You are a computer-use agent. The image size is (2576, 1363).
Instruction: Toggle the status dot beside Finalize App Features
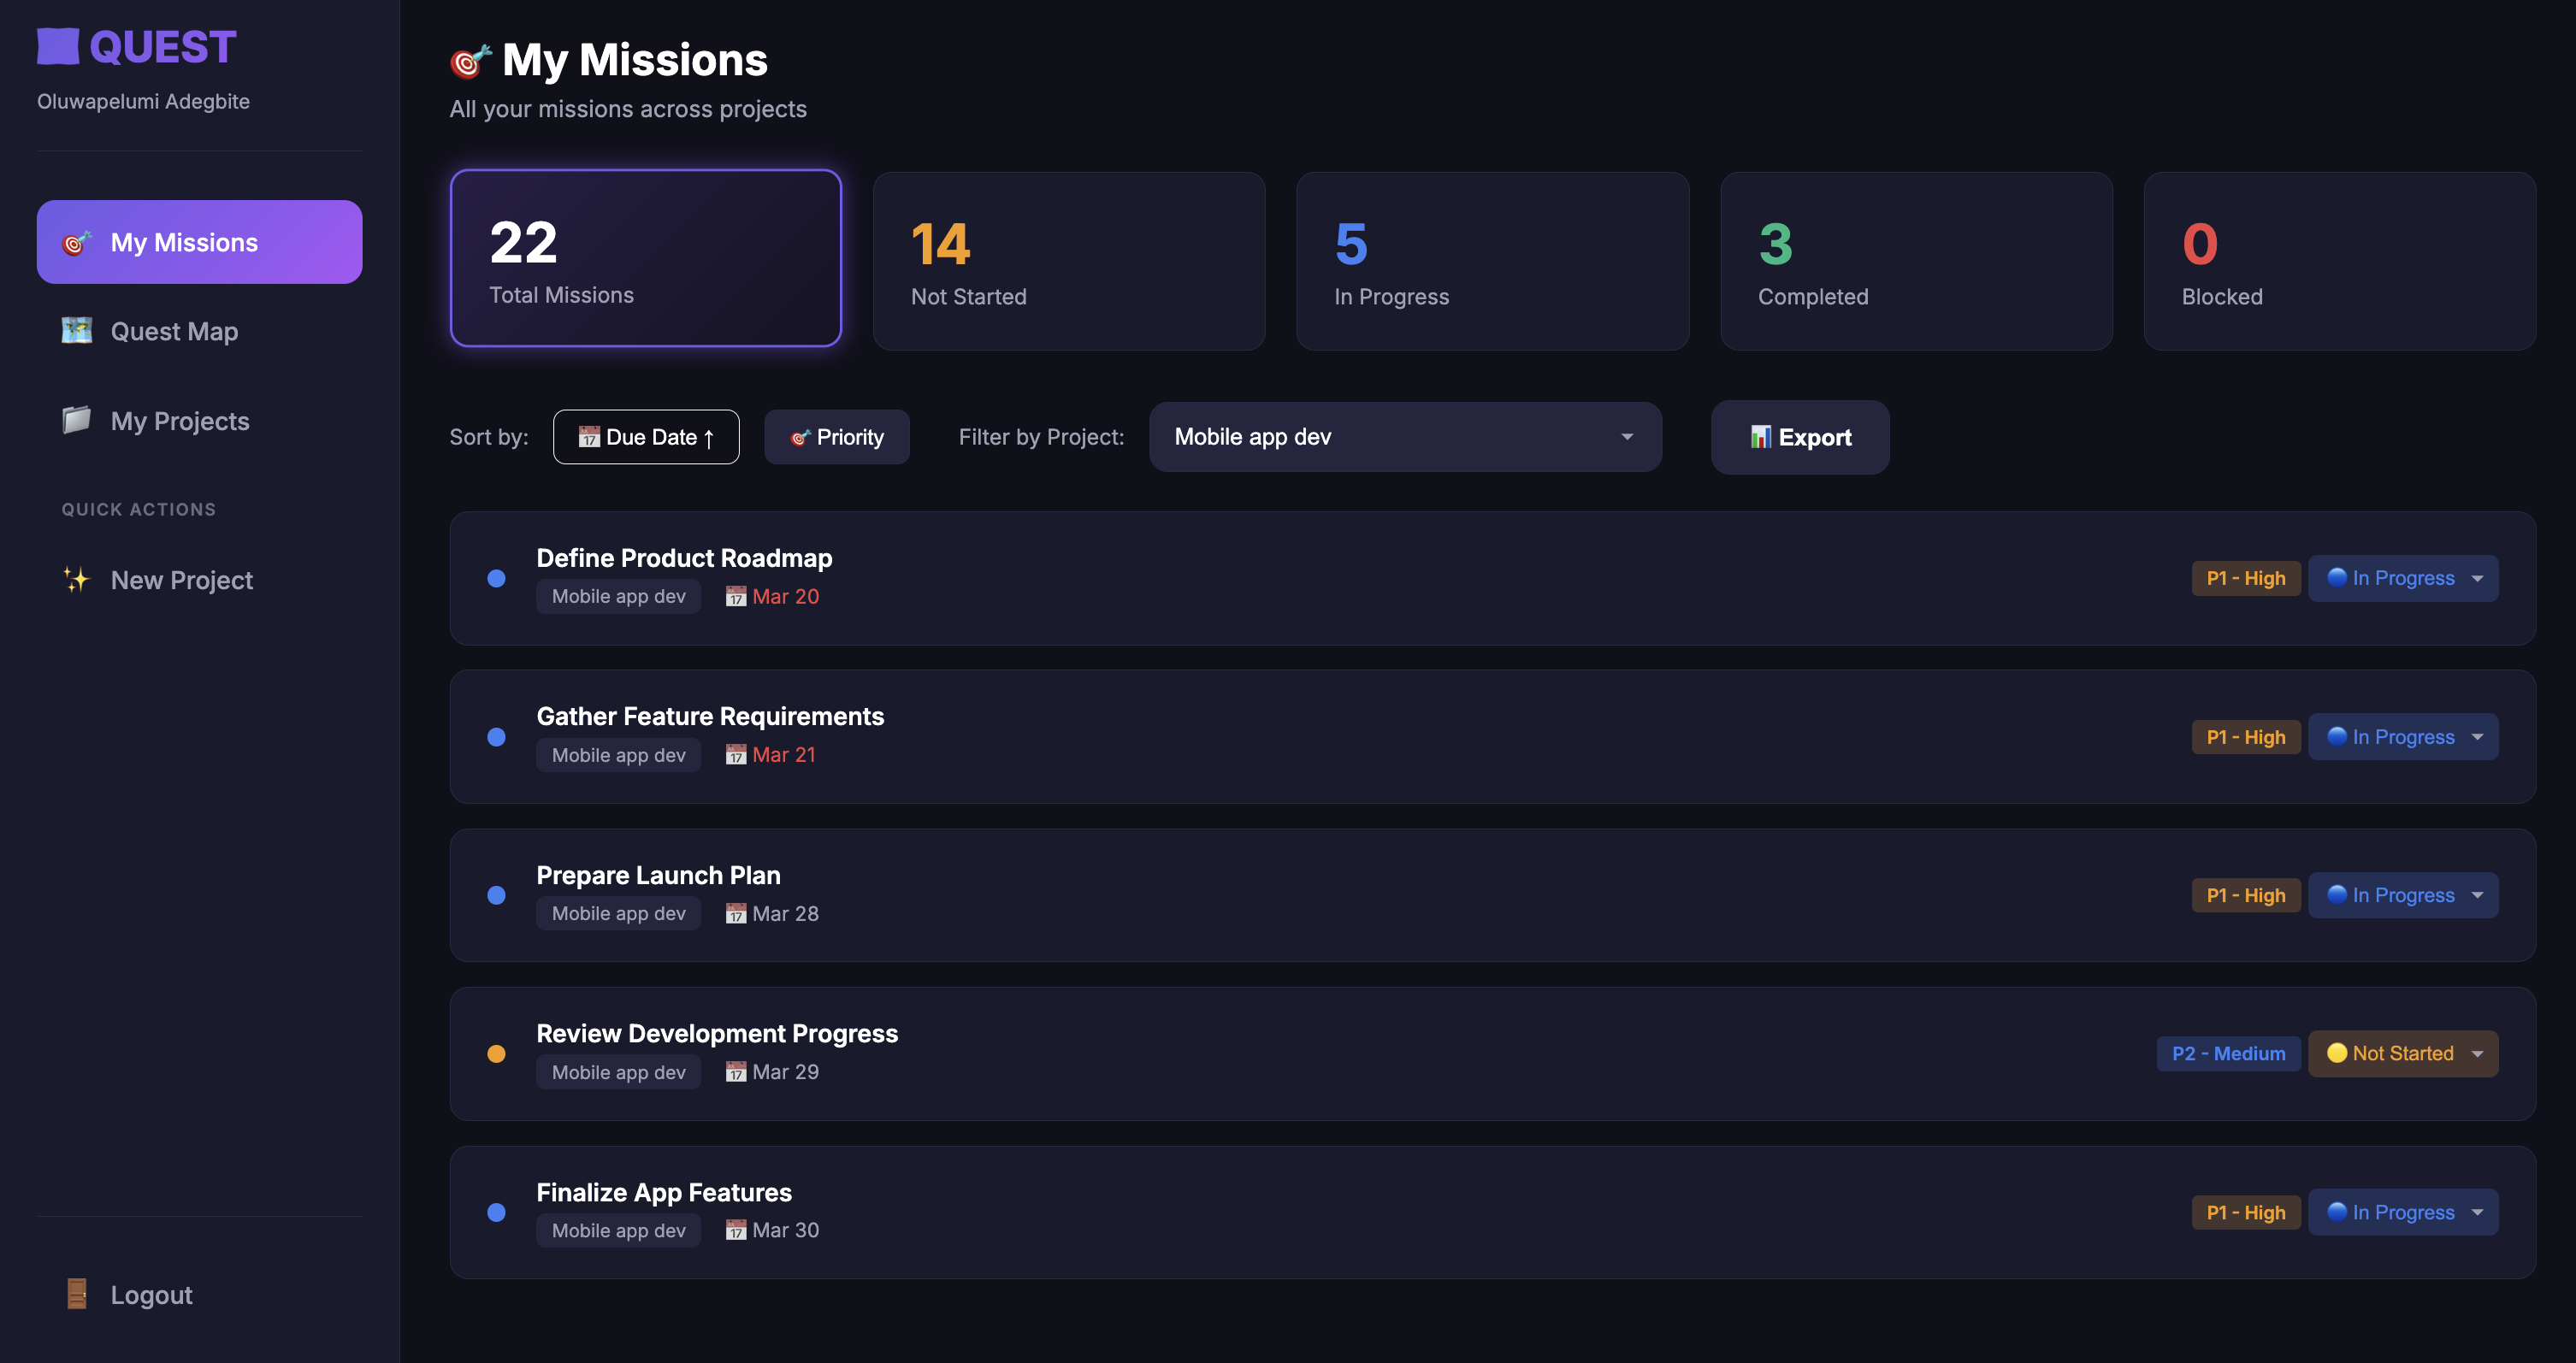point(496,1212)
